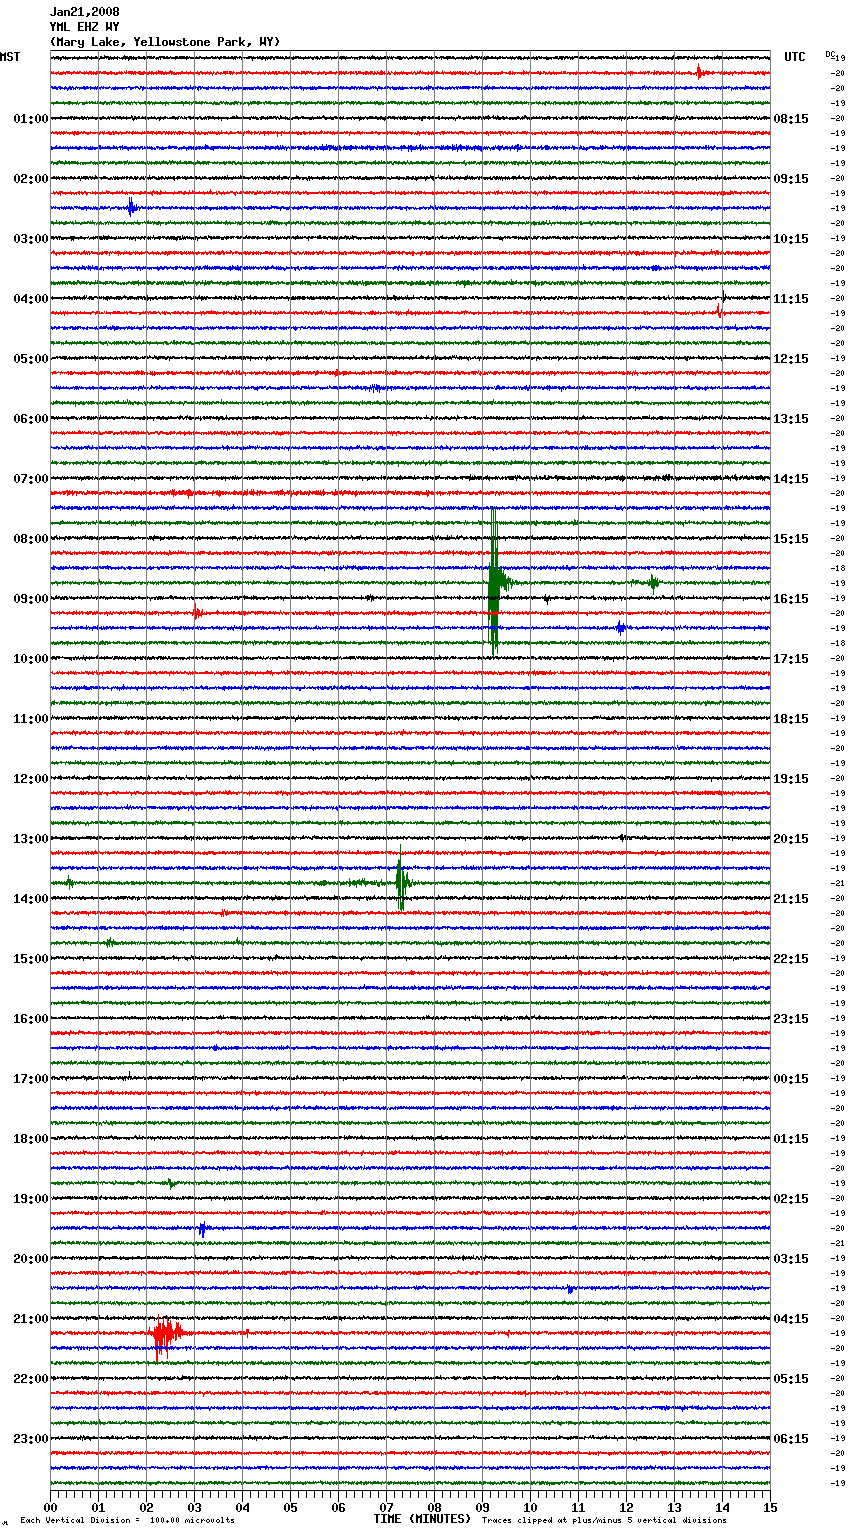This screenshot has height=1534, width=850.
Task: Click the small green event near minute 12.5 before 09:00
Action: (652, 582)
